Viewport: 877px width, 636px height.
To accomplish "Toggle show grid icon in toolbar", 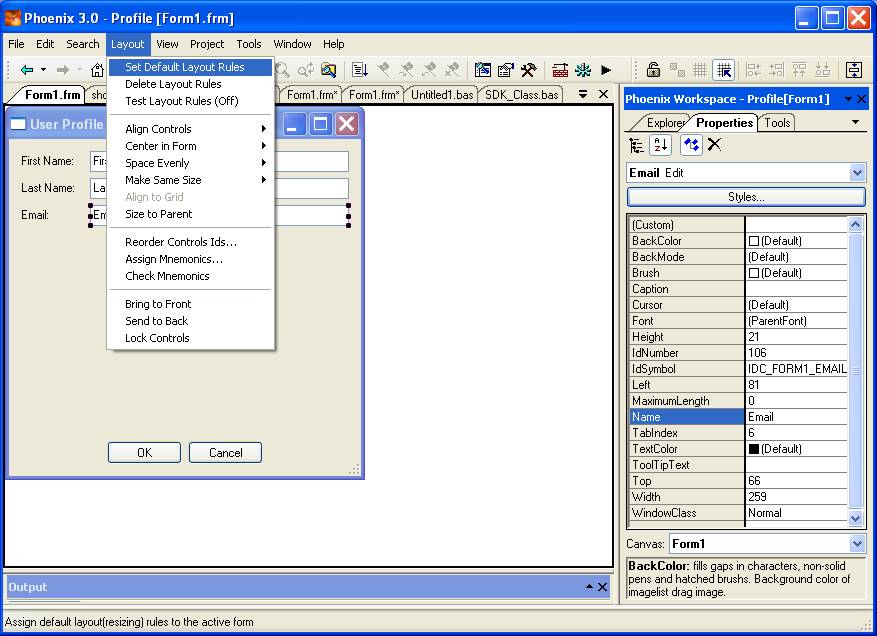I will pos(700,70).
